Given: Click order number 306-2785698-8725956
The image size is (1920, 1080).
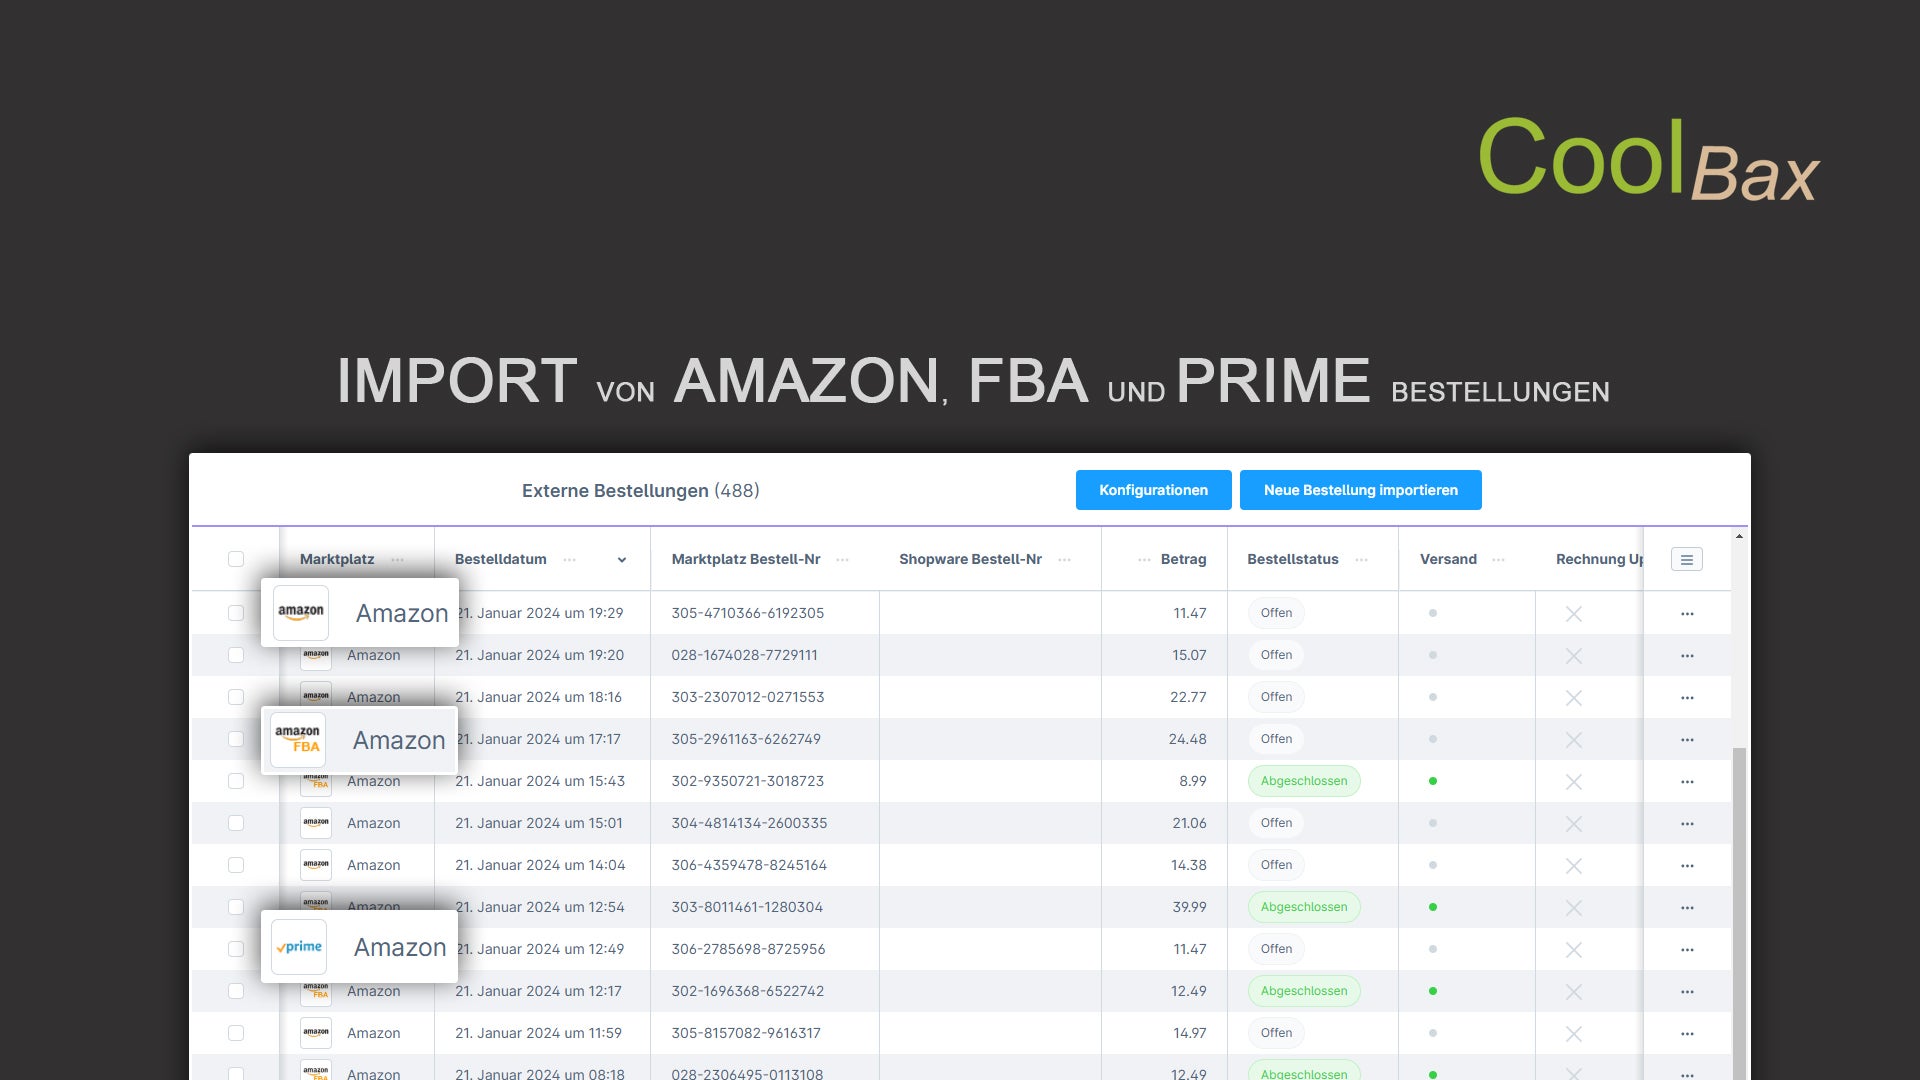Looking at the screenshot, I should [748, 949].
